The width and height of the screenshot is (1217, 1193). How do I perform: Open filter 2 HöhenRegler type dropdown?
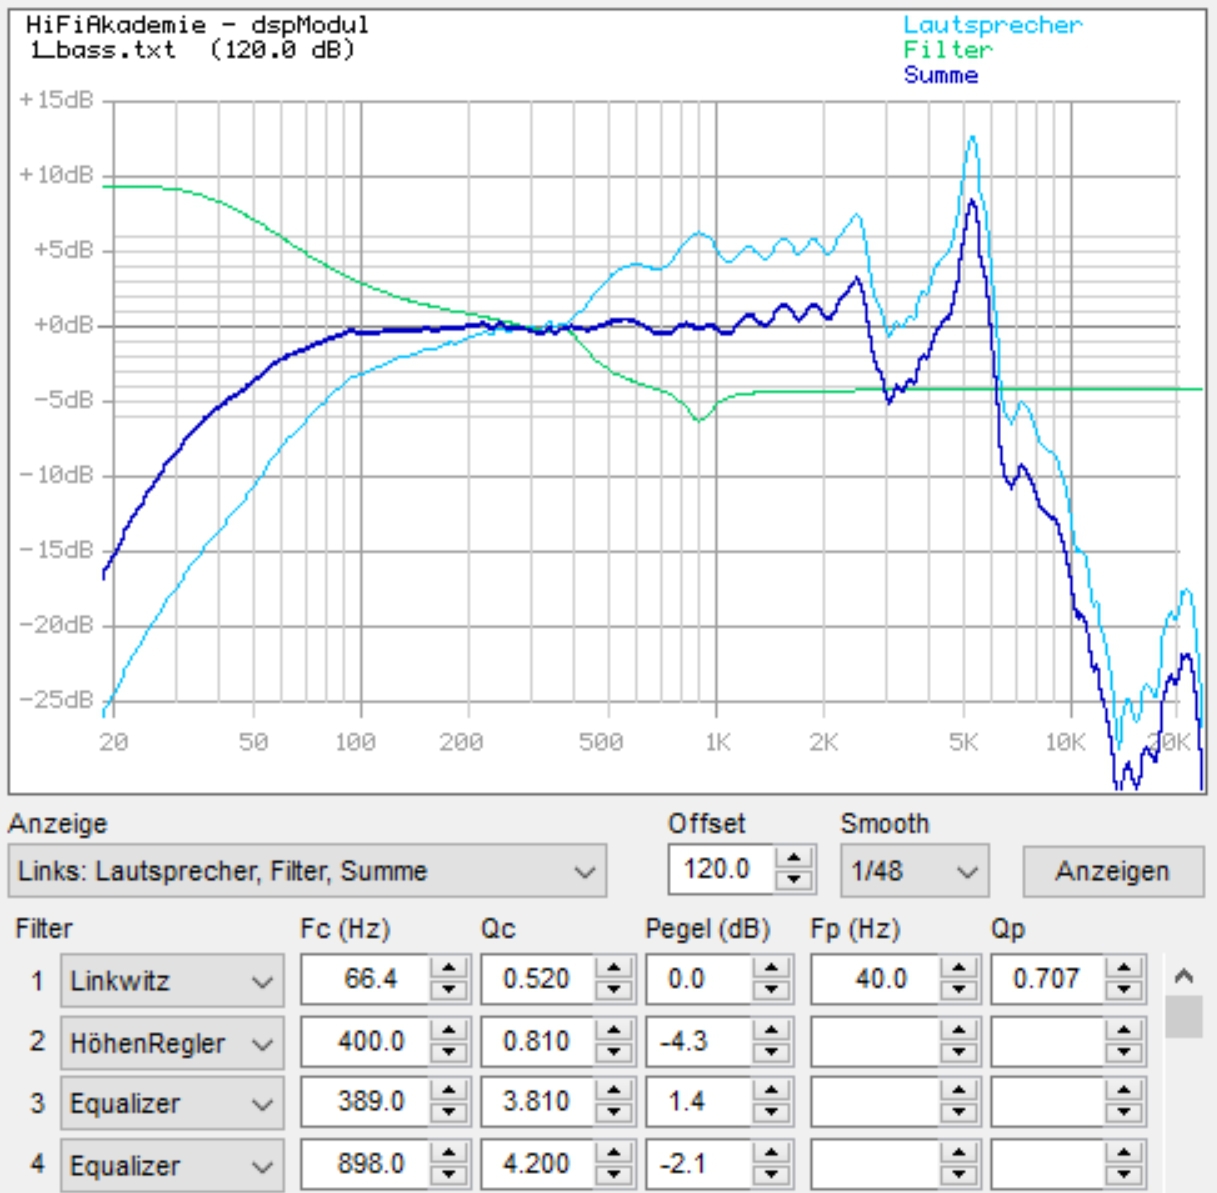171,1043
